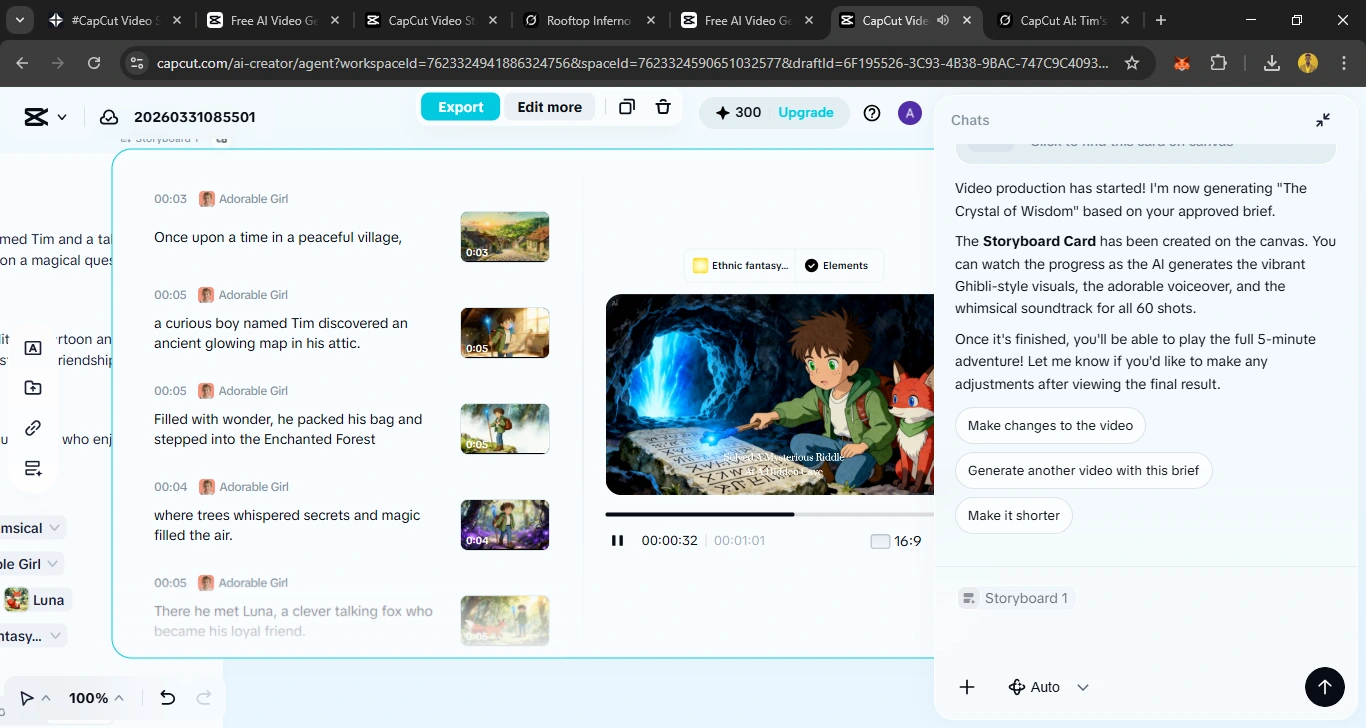
Task: Open thumbnail for the glowing map scene
Action: click(x=505, y=333)
